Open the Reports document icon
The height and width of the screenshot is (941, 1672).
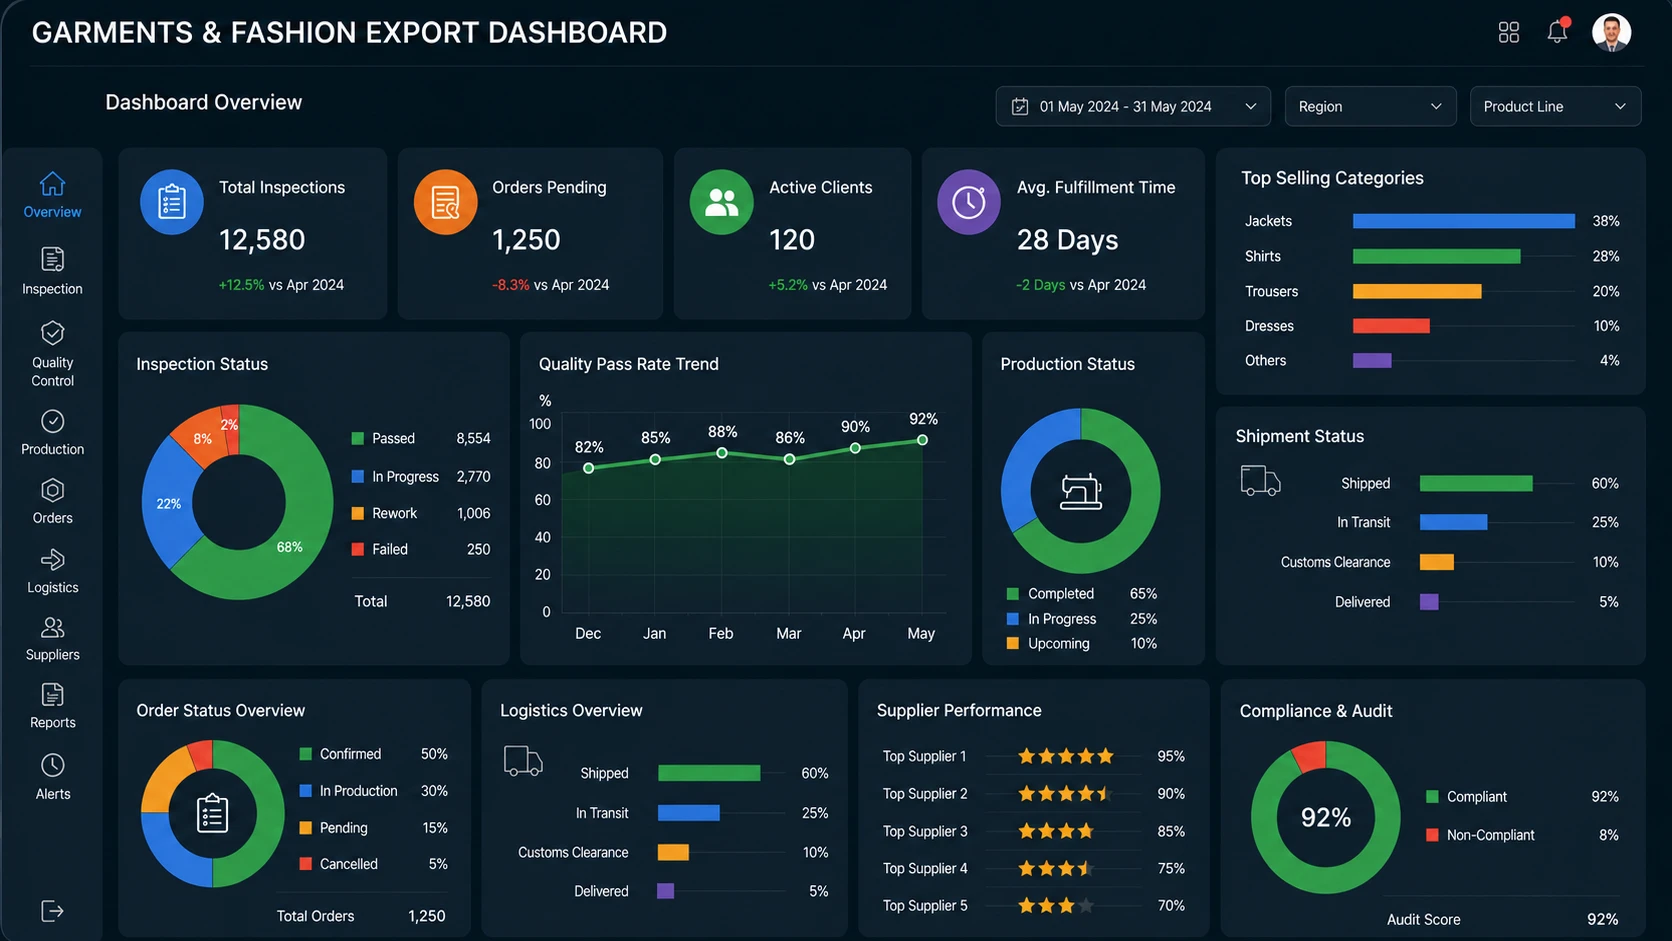(52, 695)
